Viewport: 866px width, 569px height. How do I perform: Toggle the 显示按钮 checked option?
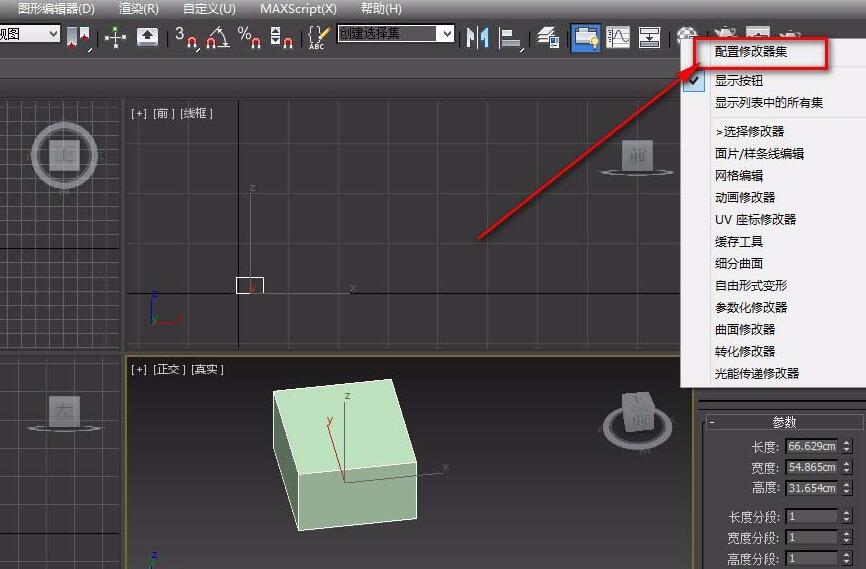point(738,81)
